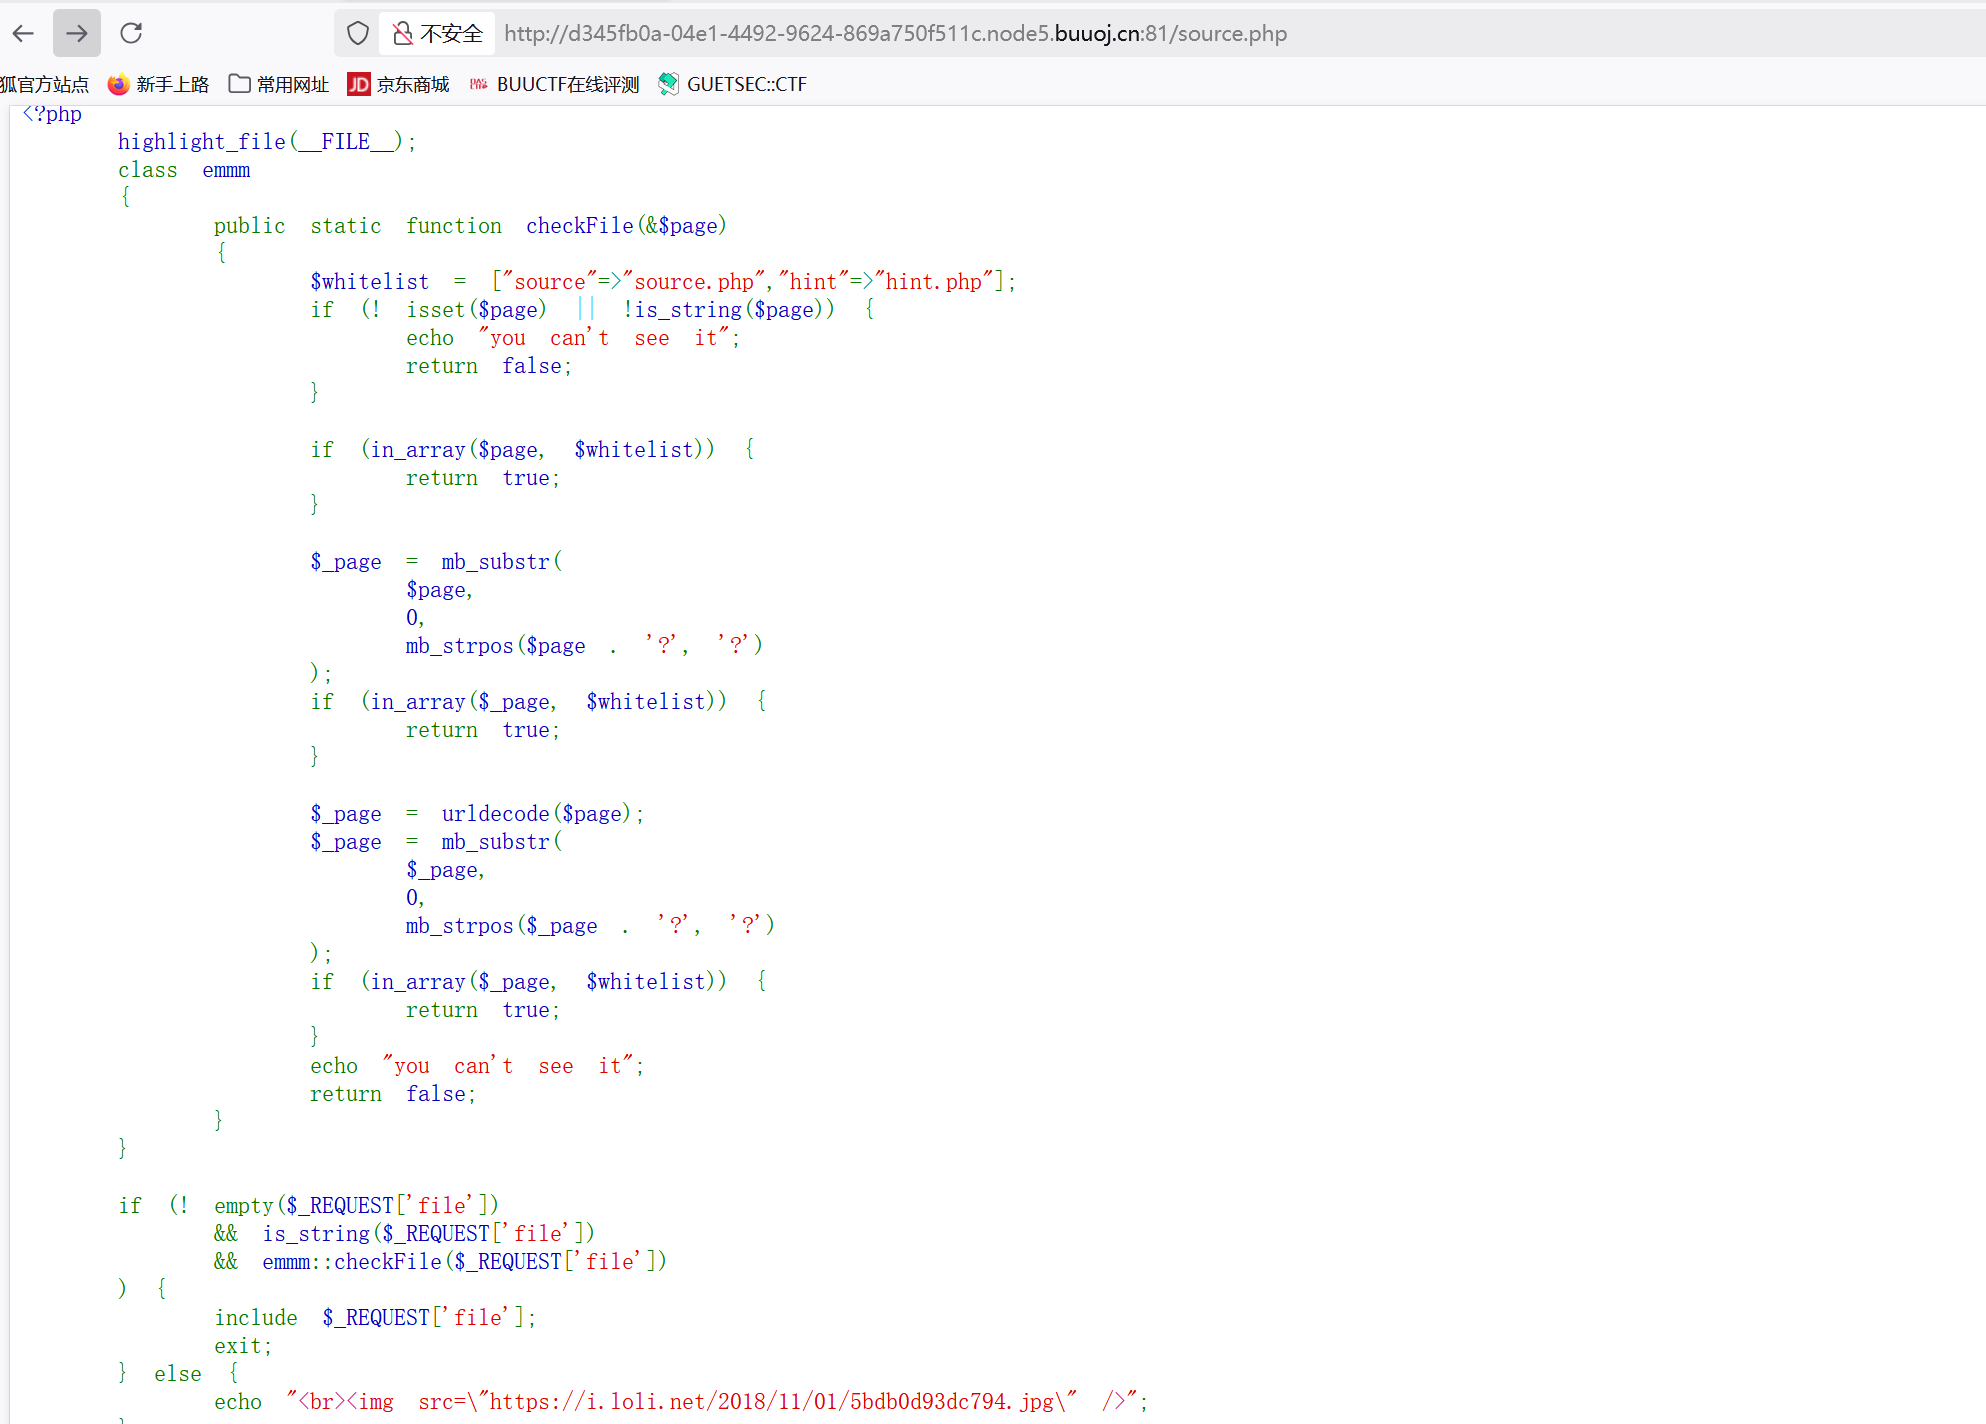Click the crossed padlock insecure-connection icon
This screenshot has height=1424, width=1986.
(x=403, y=33)
